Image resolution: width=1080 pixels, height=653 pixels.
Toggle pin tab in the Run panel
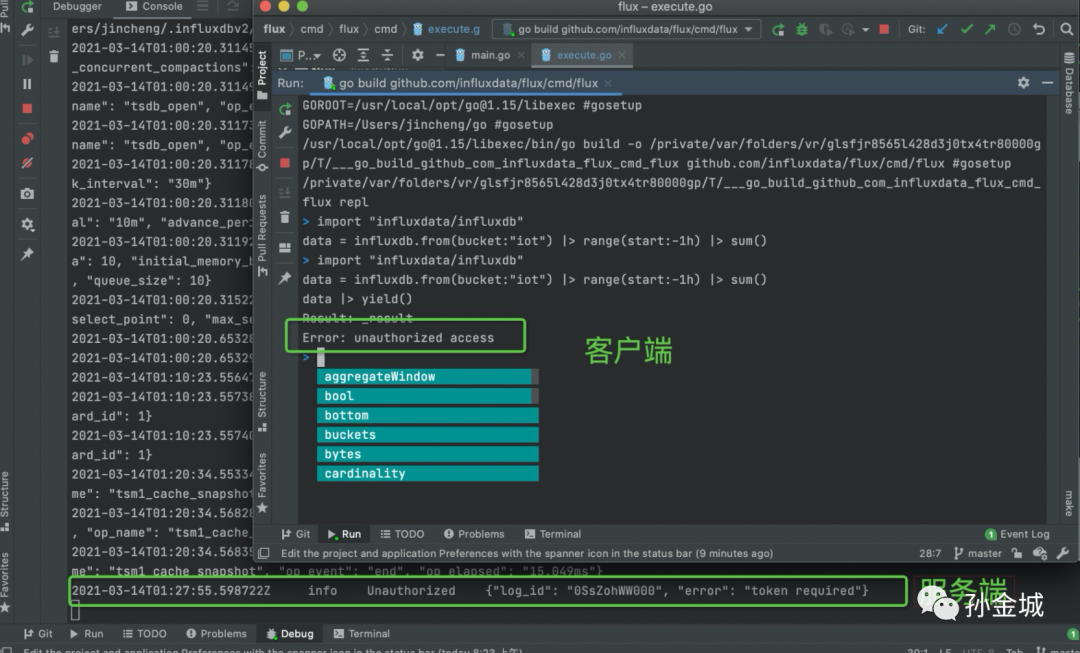[285, 278]
